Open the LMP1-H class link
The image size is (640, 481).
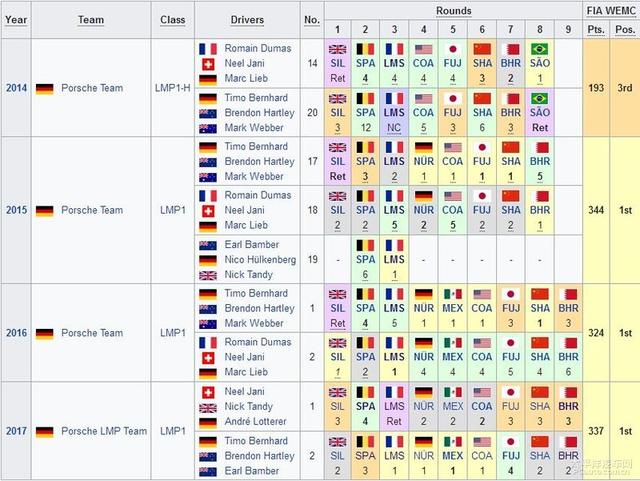pos(172,88)
